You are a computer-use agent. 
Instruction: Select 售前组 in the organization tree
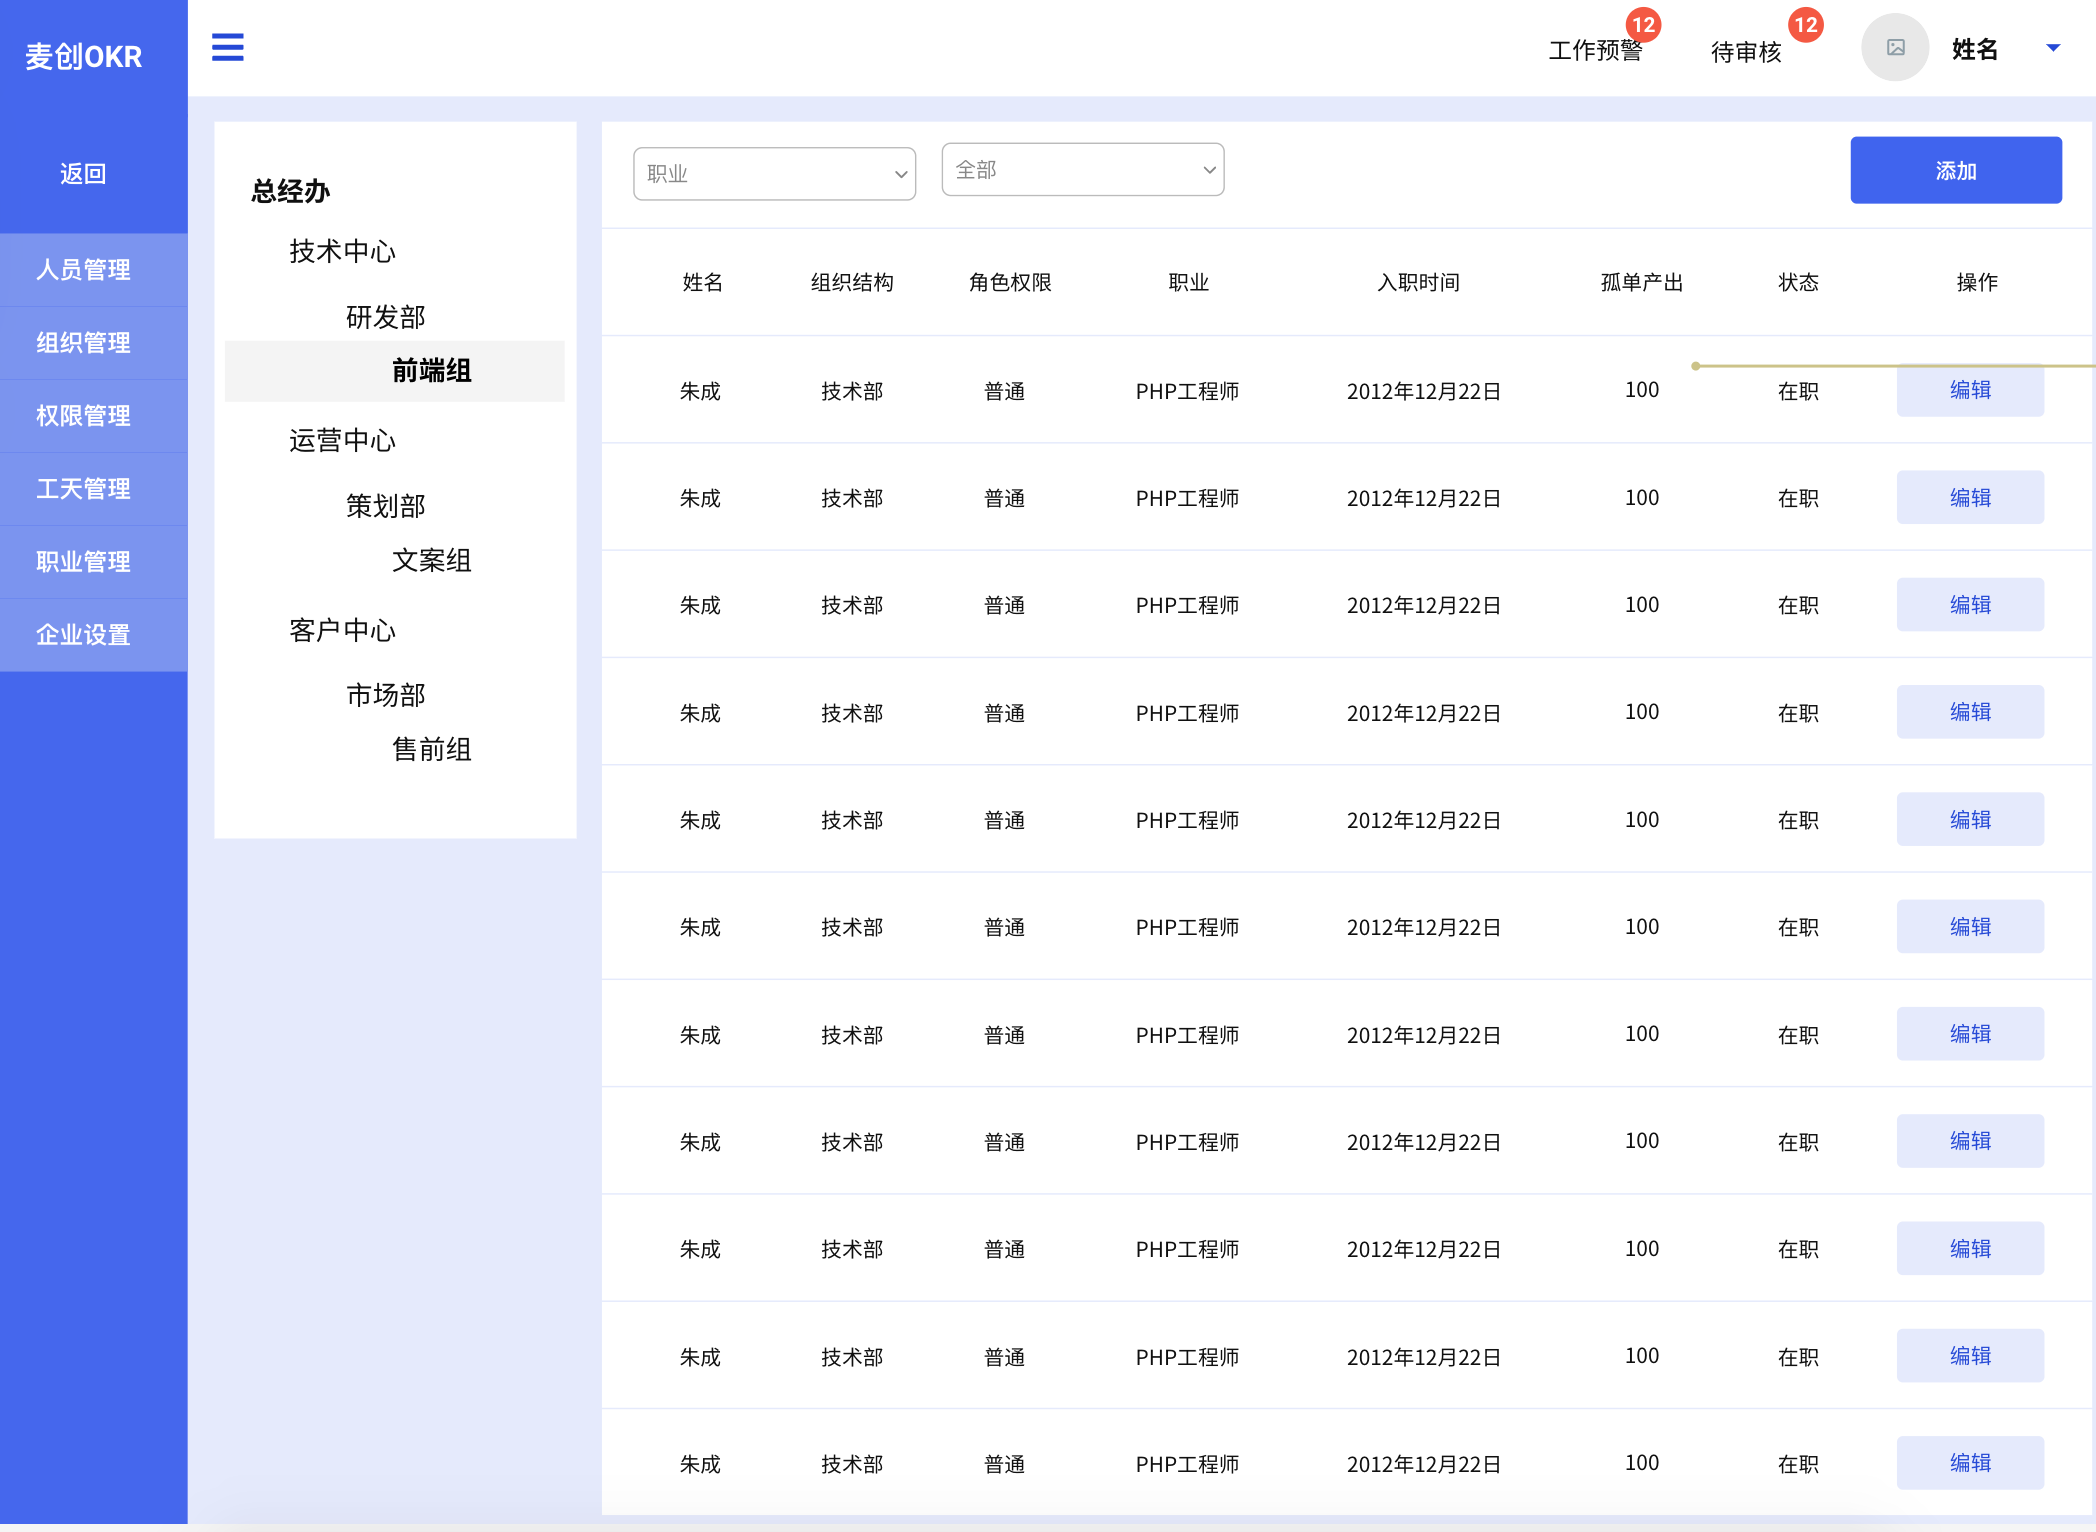(431, 749)
